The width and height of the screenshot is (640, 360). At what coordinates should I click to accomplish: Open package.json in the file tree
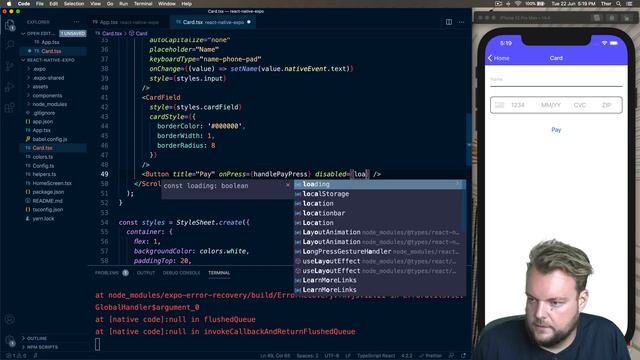pyautogui.click(x=48, y=192)
